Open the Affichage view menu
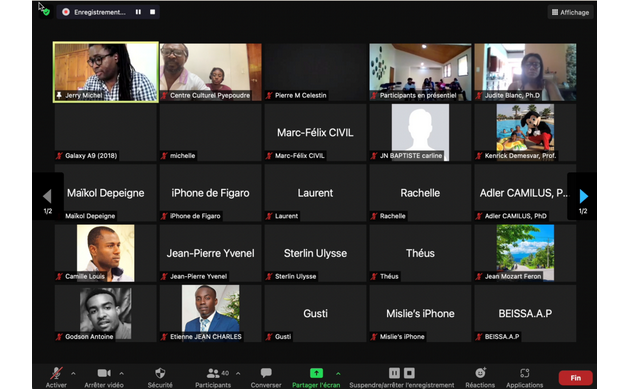Screen dimensions: 630x389 tap(571, 12)
